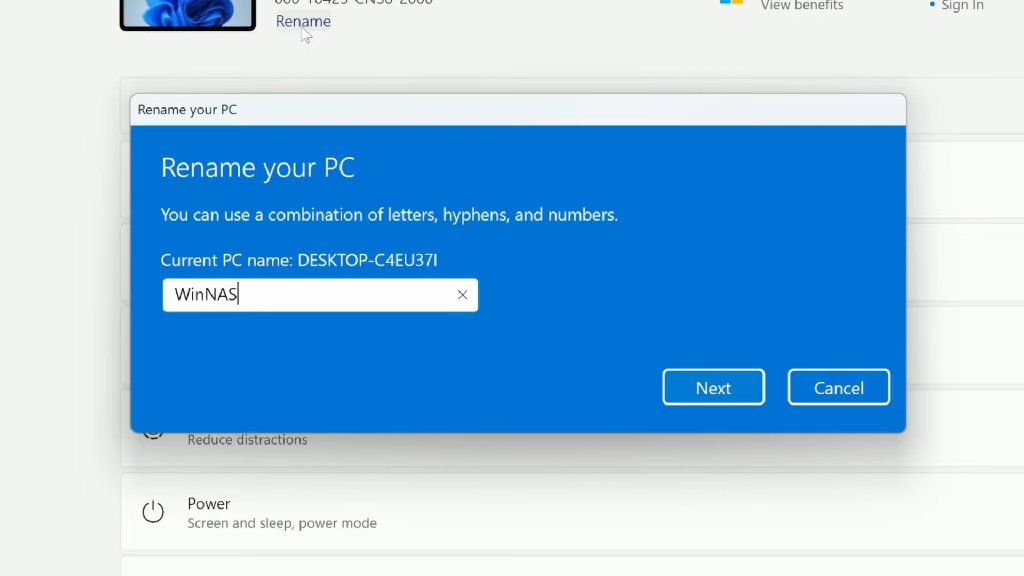This screenshot has width=1024, height=576.
Task: Clear the WinNAS text using the X
Action: [x=462, y=294]
